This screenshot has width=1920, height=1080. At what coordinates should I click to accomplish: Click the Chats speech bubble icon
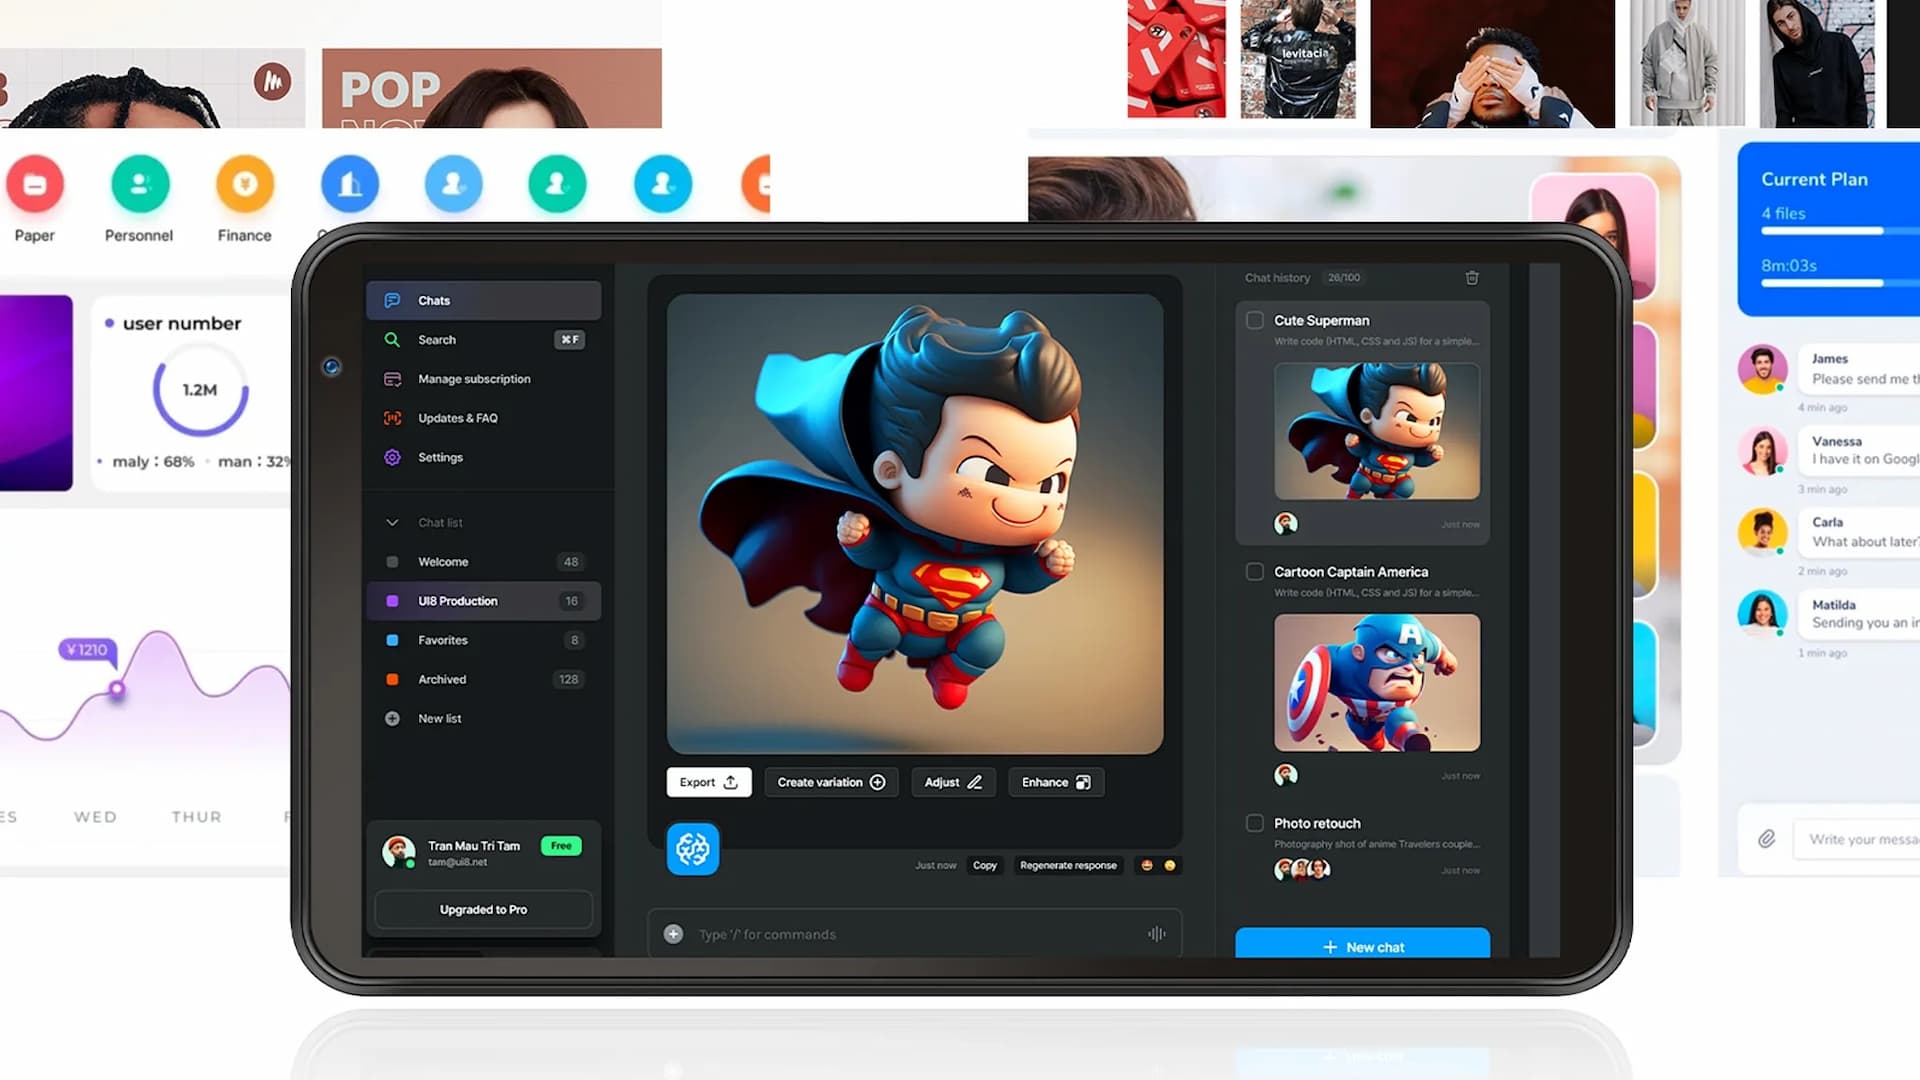[392, 300]
